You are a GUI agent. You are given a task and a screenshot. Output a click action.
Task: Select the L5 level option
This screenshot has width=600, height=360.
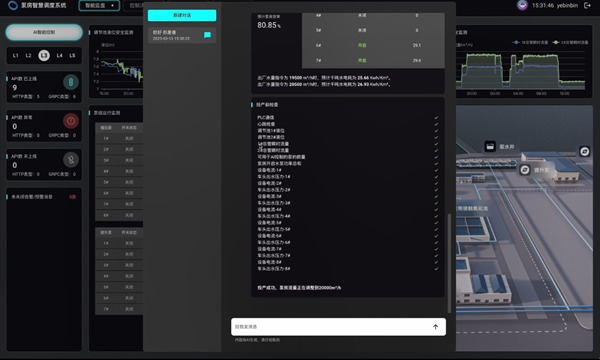pos(72,55)
